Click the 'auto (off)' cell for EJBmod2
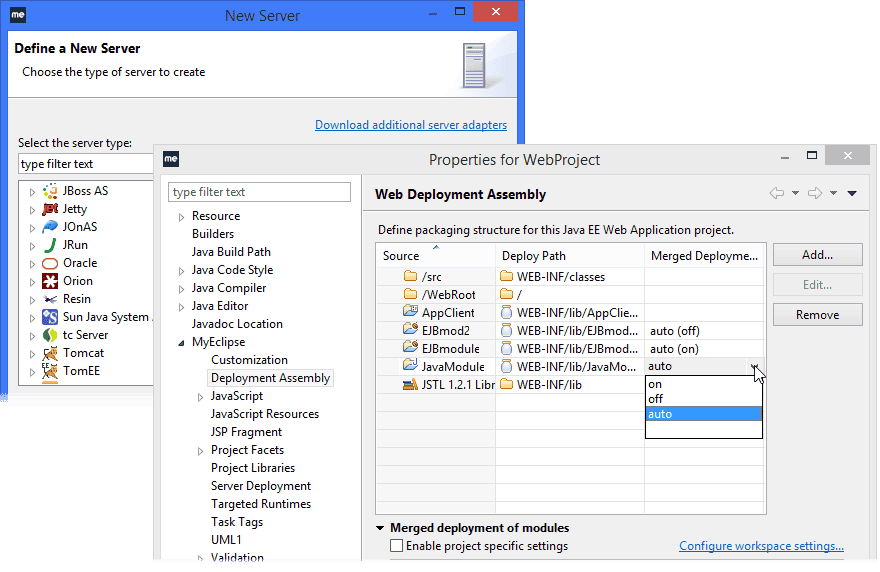 tap(704, 331)
